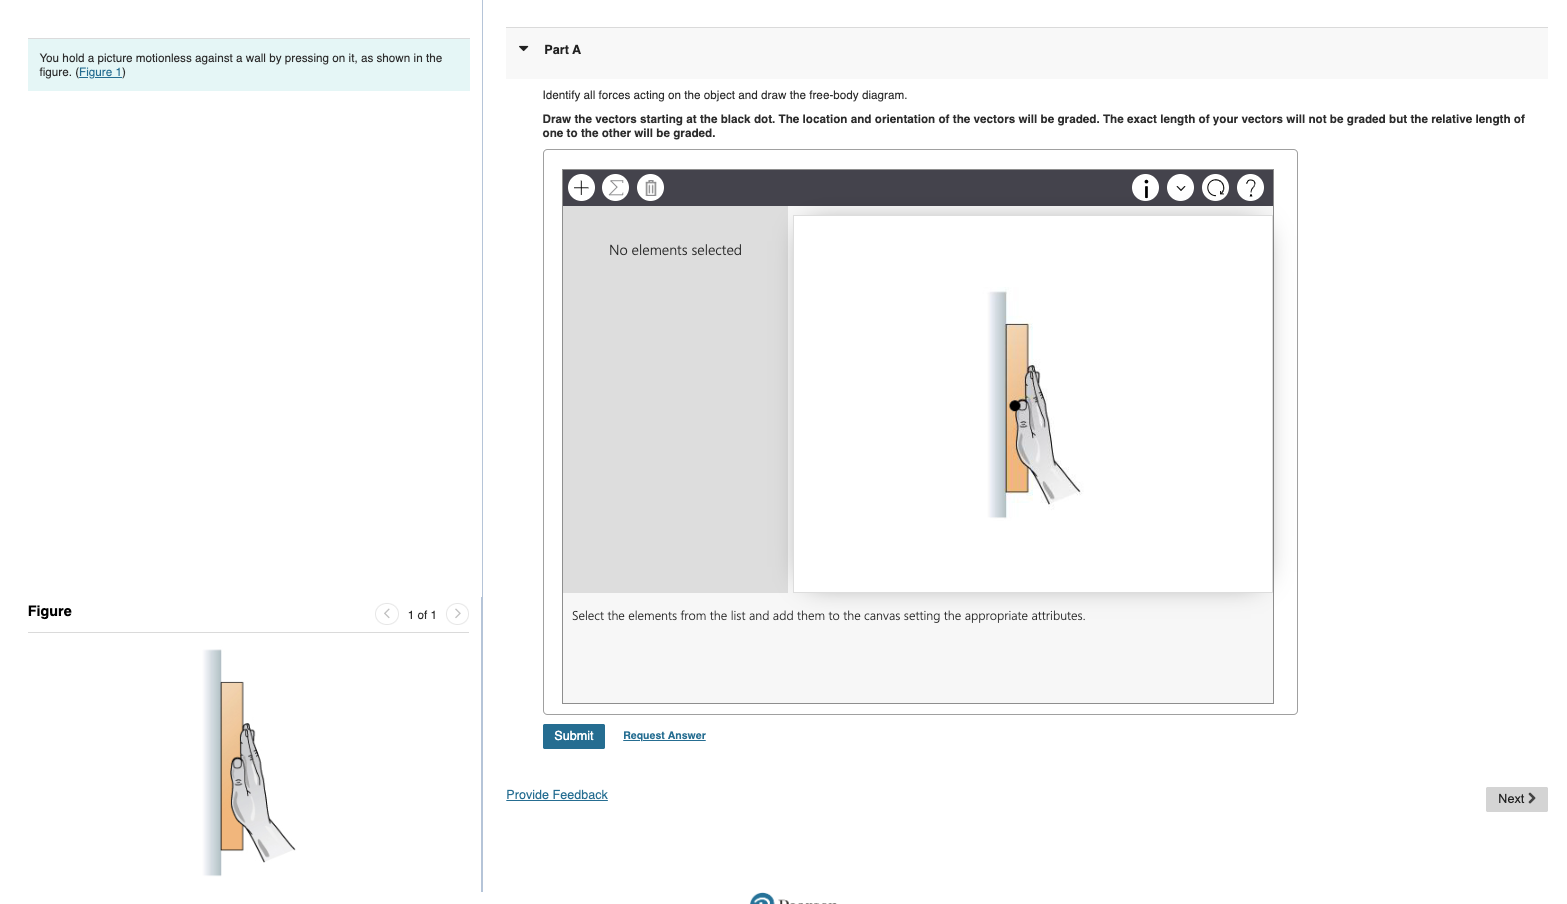Open the toolbar chevron dropdown
This screenshot has height=904, width=1567.
1180,187
